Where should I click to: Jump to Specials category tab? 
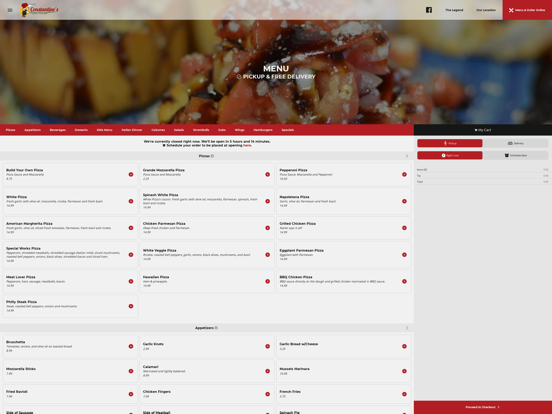point(288,130)
